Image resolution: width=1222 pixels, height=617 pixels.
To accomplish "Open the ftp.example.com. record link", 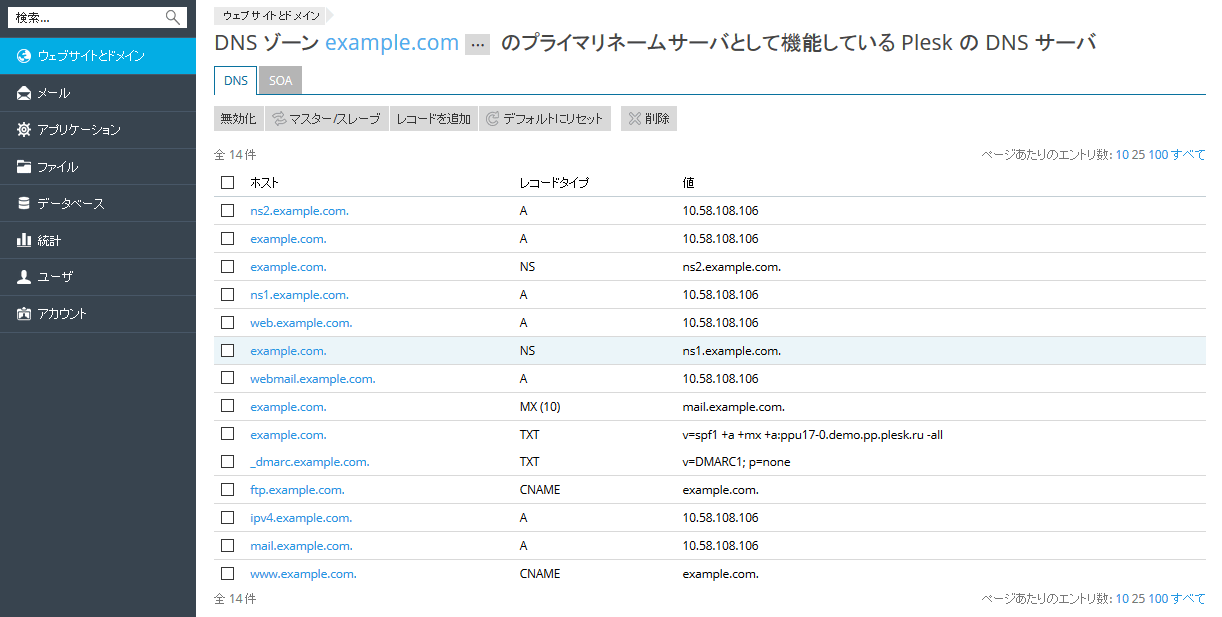I will coord(297,490).
